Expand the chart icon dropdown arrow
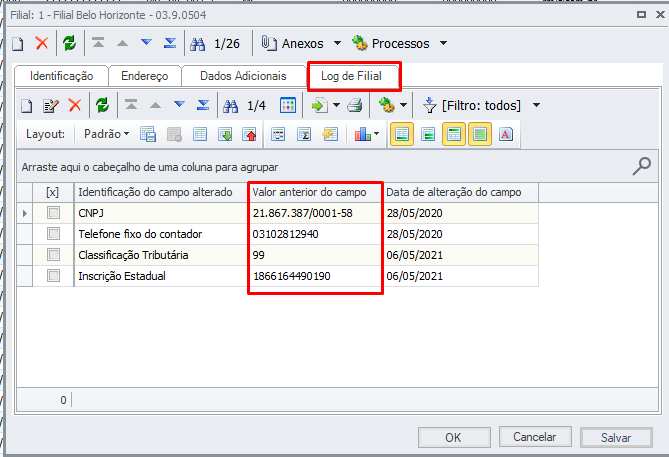669x457 pixels. pos(376,134)
